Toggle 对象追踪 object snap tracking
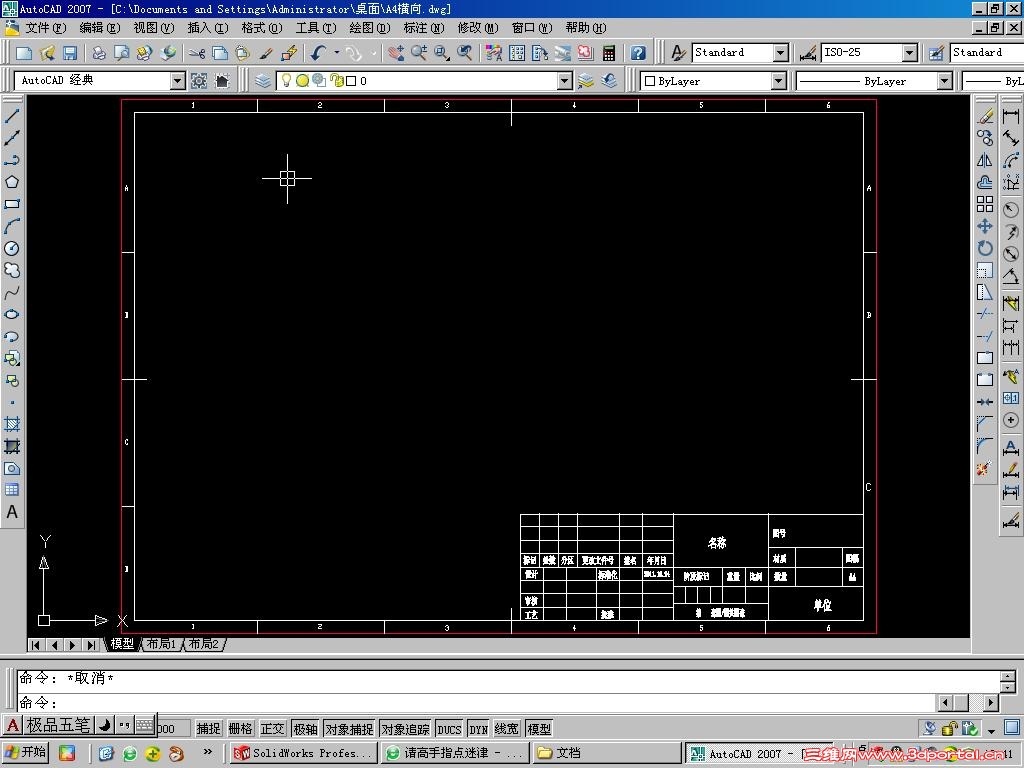The width and height of the screenshot is (1024, 768). [405, 728]
